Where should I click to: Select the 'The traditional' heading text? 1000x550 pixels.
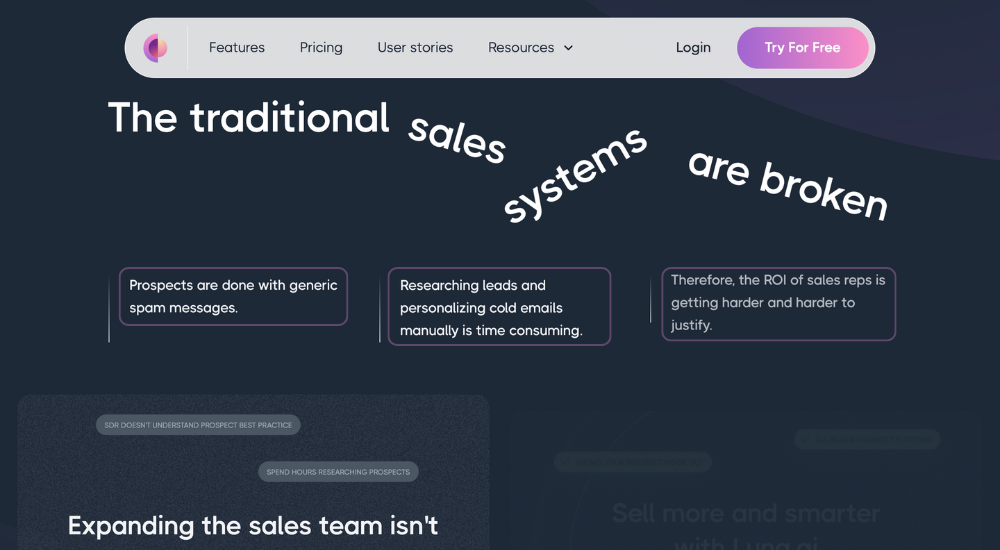(249, 118)
